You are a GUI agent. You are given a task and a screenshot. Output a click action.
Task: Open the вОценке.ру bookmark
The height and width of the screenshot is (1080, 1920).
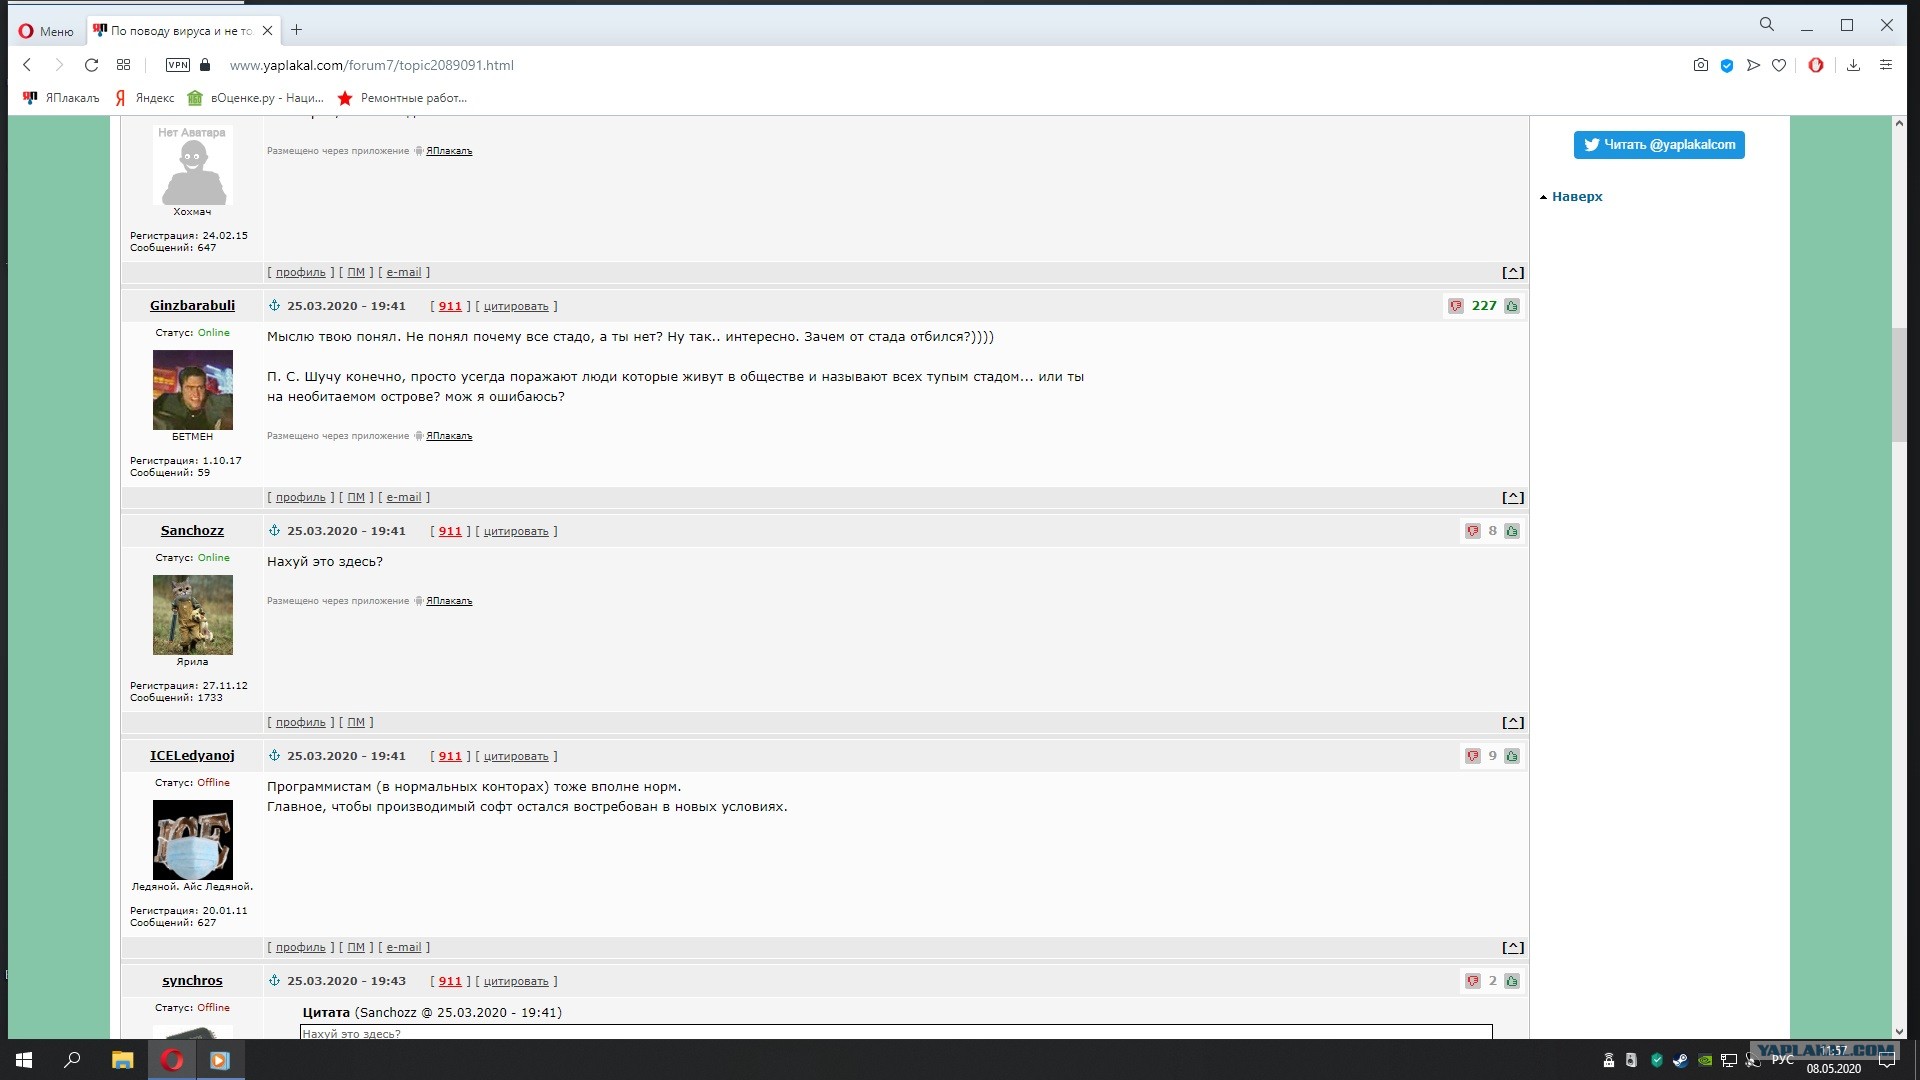pos(255,98)
